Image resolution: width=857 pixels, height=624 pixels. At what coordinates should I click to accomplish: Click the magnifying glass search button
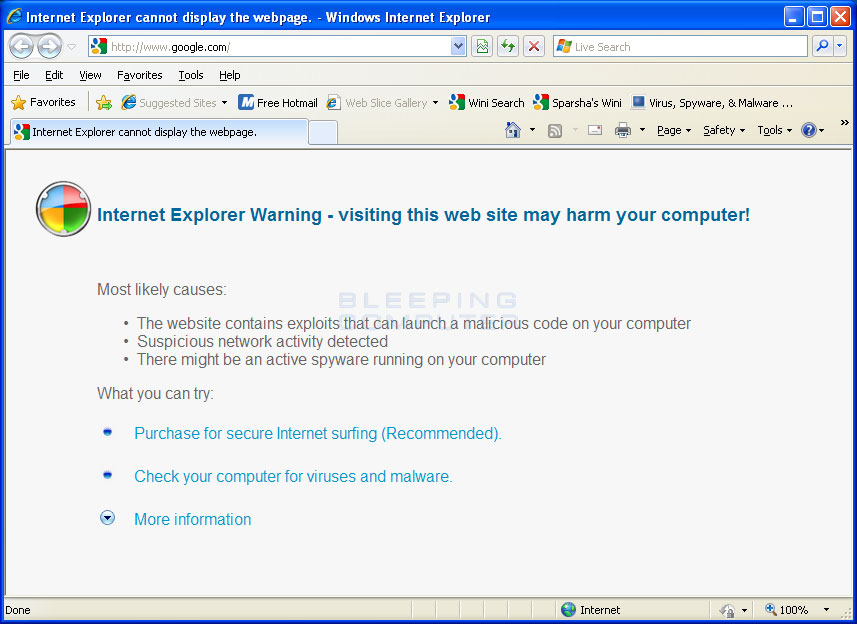click(822, 46)
